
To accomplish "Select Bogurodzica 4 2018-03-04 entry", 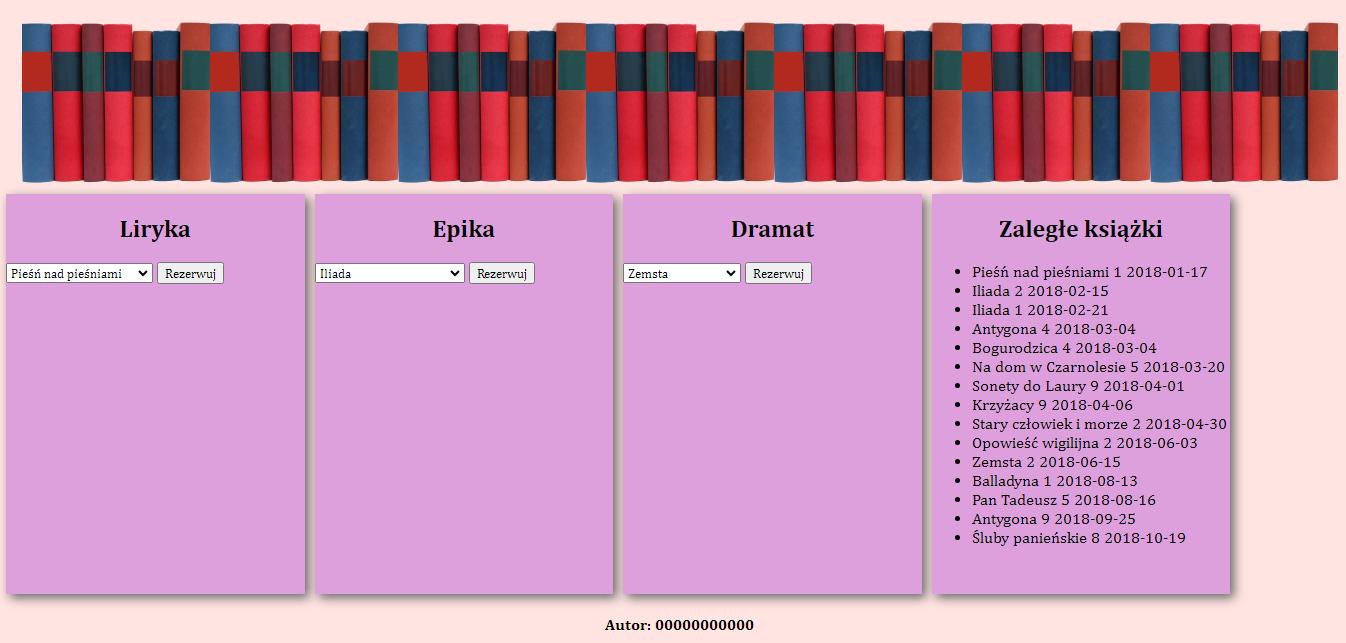I will pyautogui.click(x=1064, y=348).
